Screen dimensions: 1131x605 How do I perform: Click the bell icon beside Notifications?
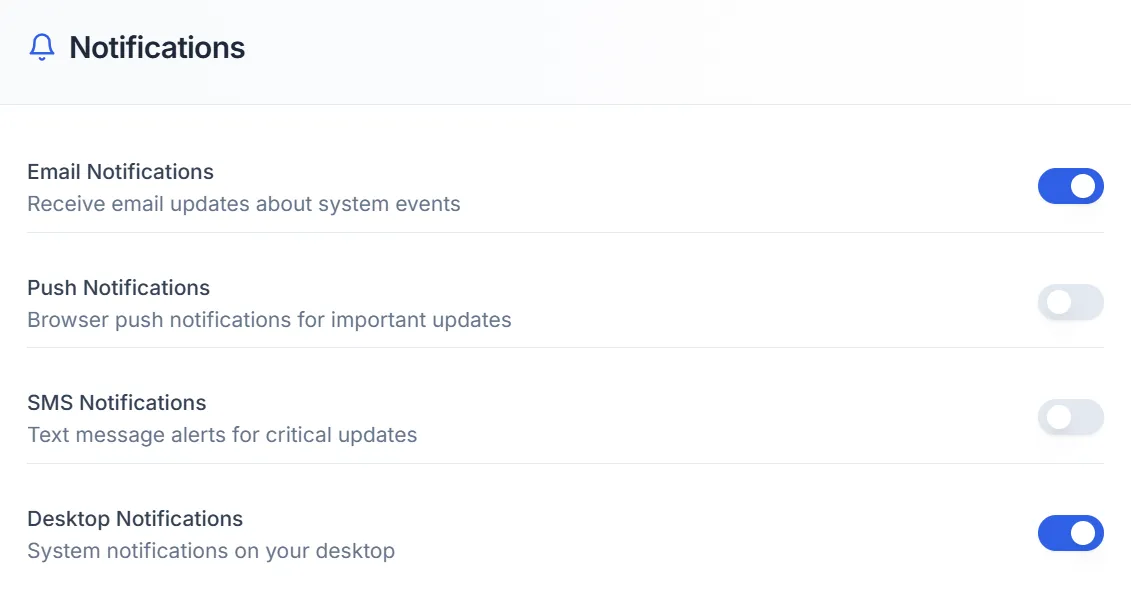tap(42, 48)
